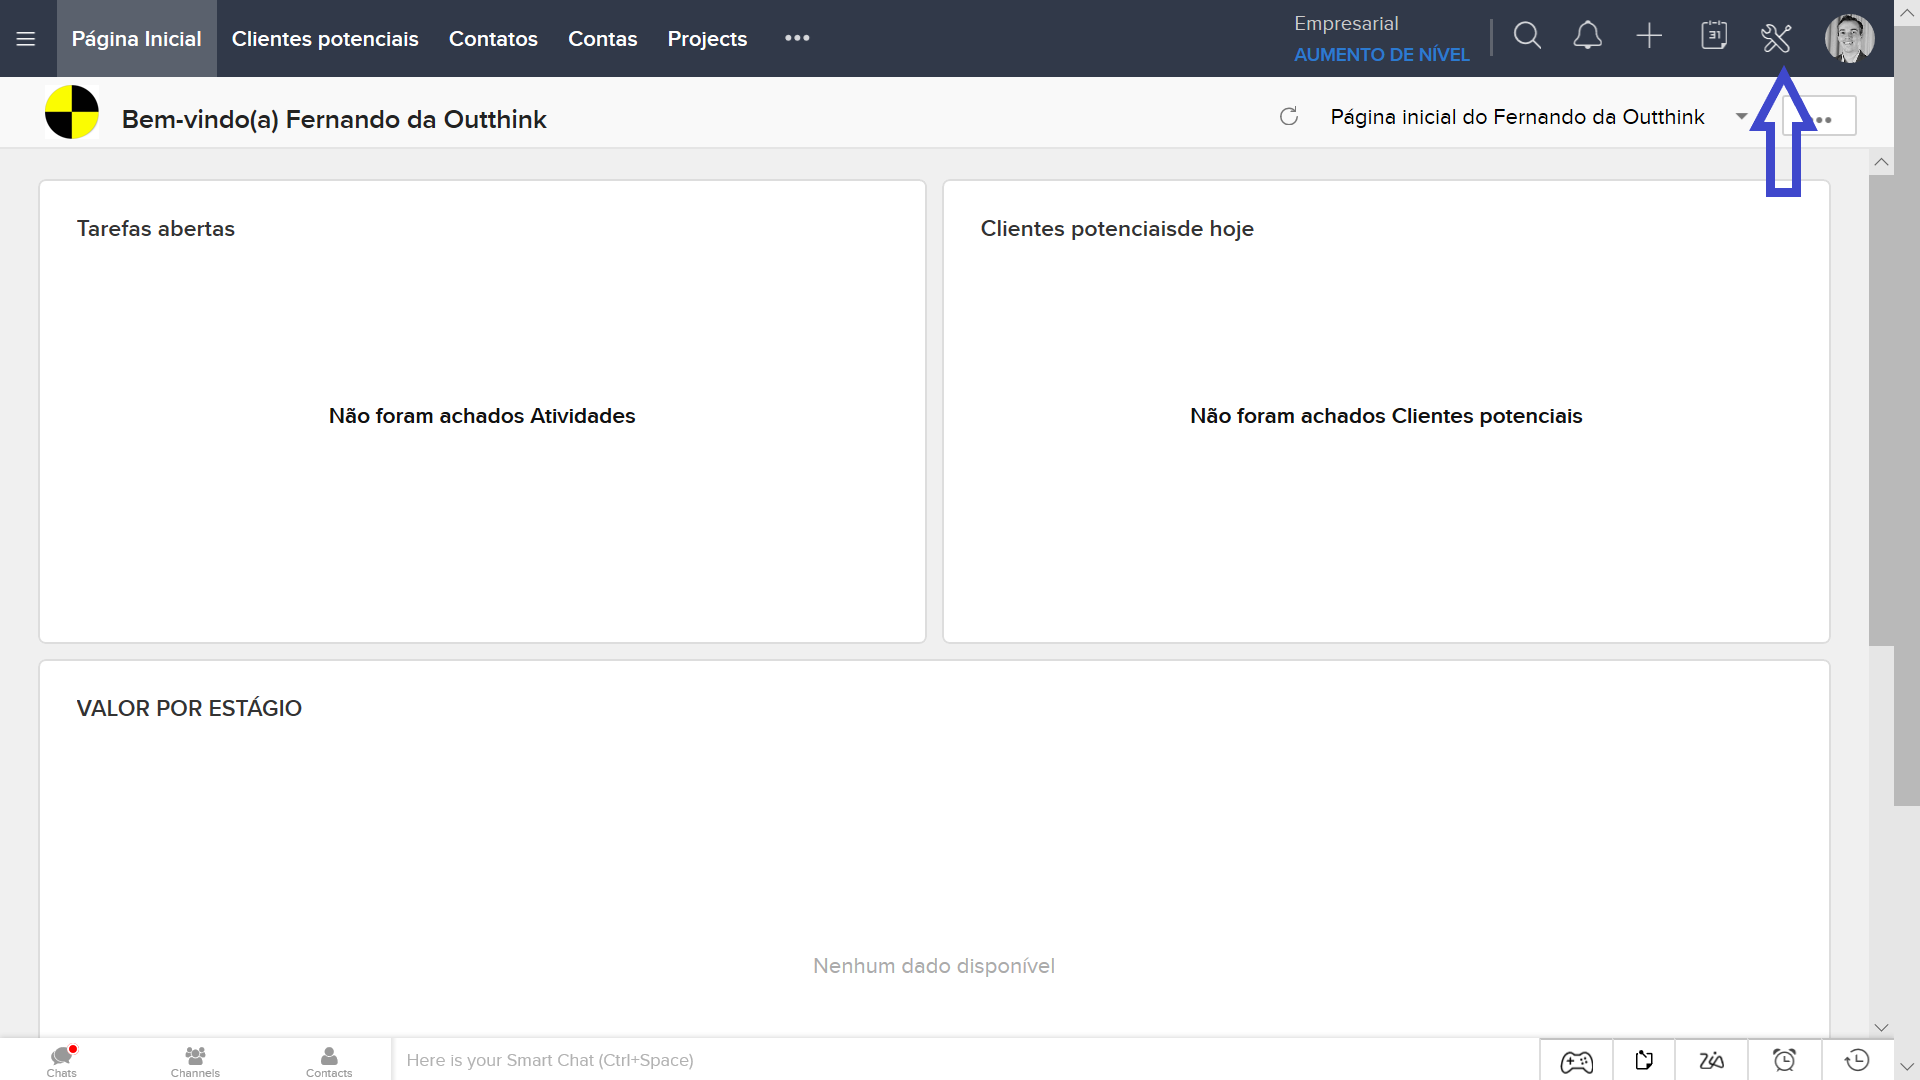Open the sticky notes icon
Image resolution: width=1920 pixels, height=1080 pixels.
1644,1060
